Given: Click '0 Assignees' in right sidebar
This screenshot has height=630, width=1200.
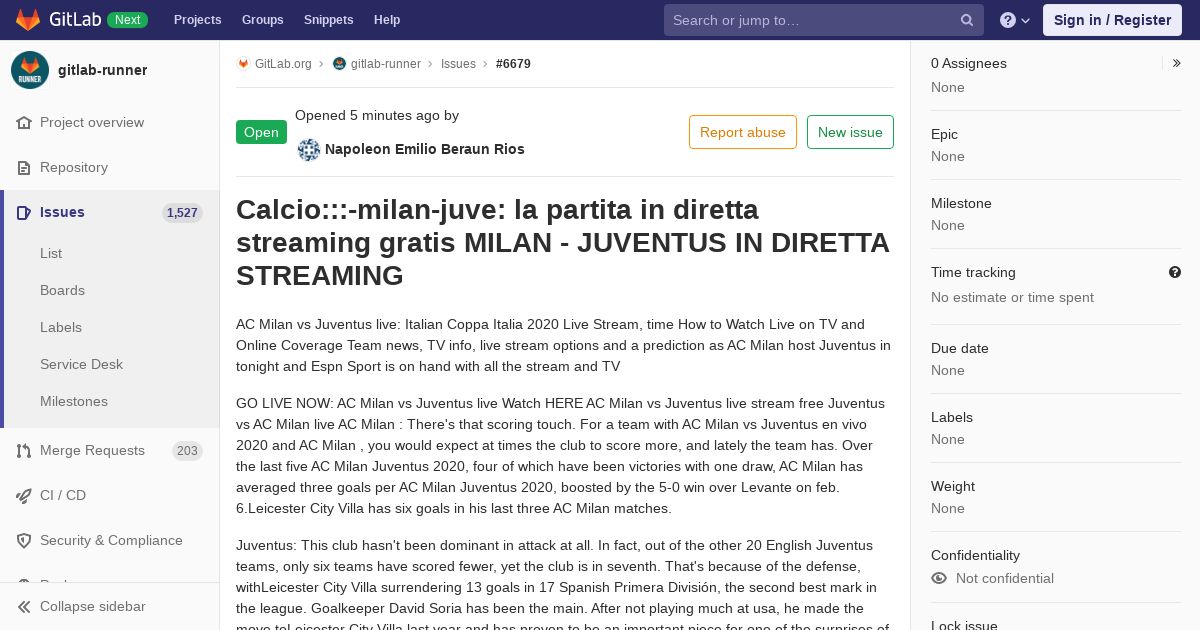Looking at the screenshot, I should click(969, 63).
